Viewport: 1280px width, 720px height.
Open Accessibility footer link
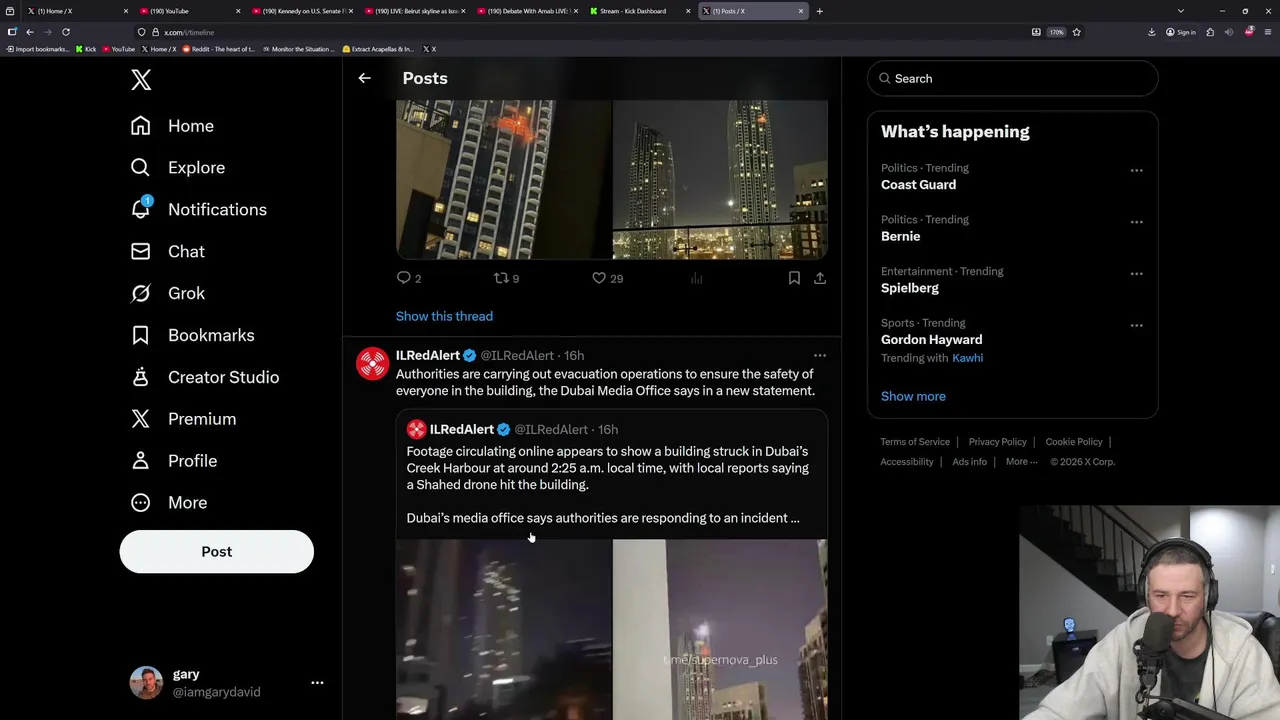point(907,462)
